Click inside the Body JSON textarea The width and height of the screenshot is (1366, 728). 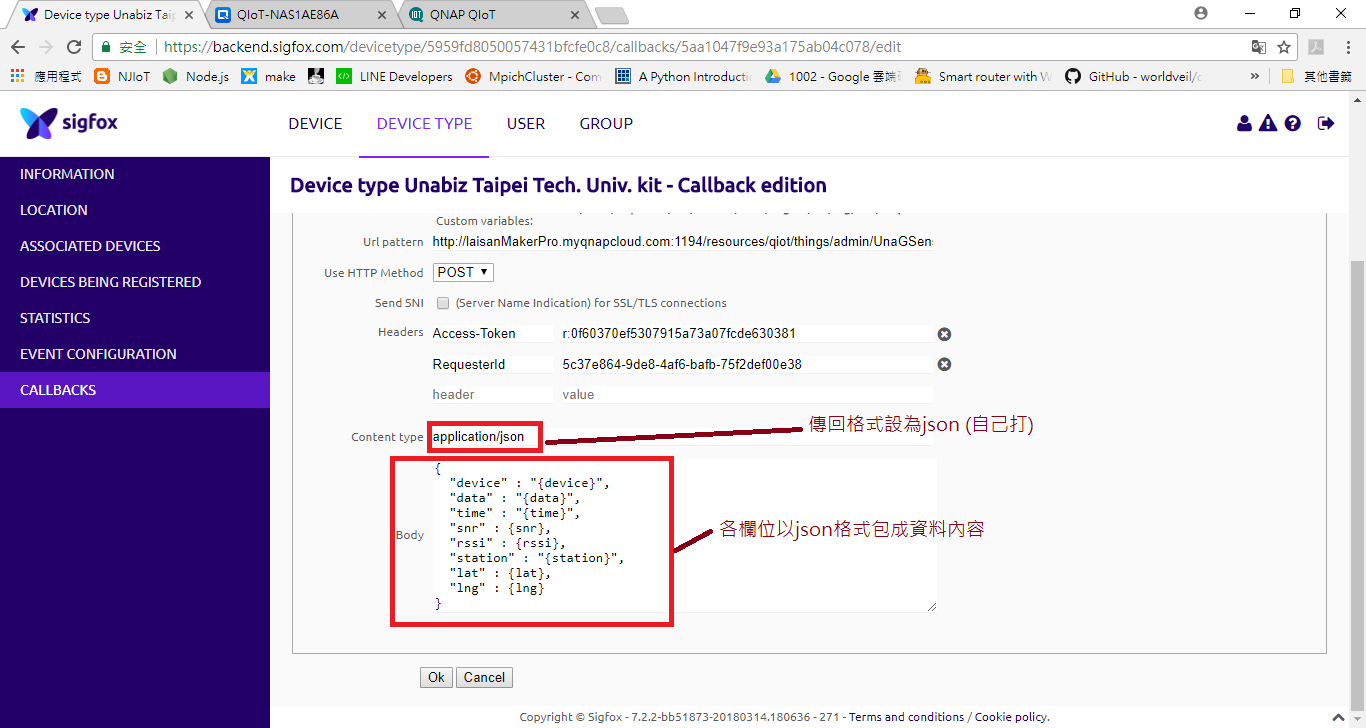(x=683, y=535)
